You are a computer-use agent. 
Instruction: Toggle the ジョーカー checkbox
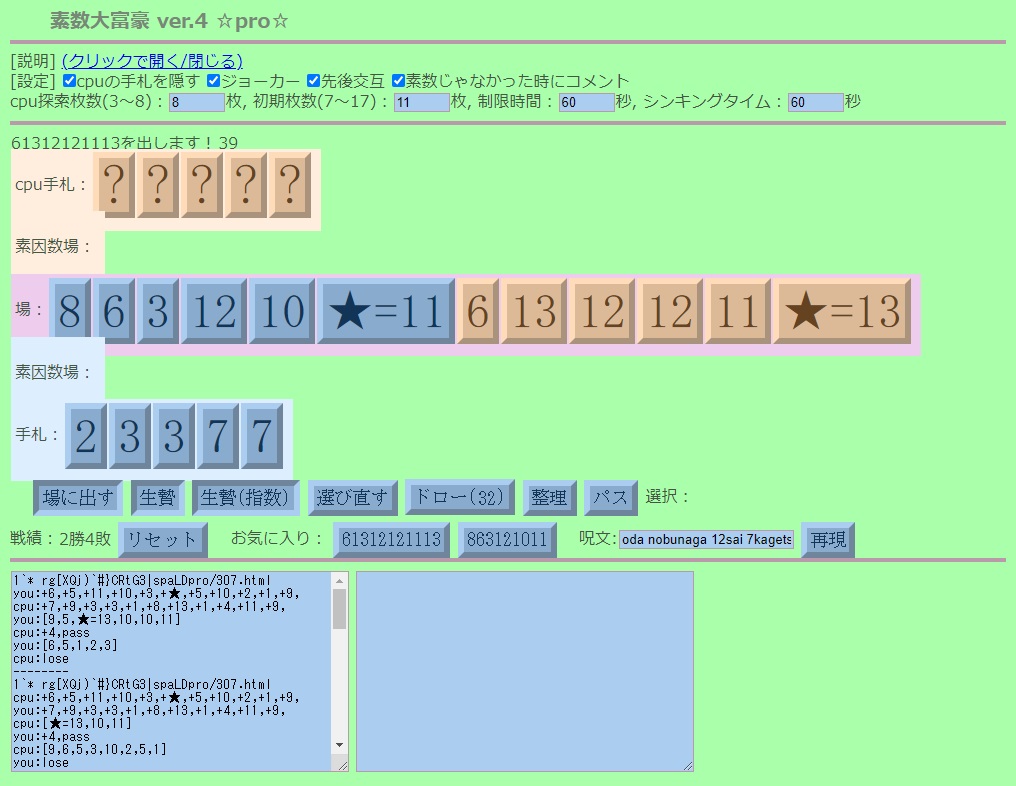click(214, 81)
